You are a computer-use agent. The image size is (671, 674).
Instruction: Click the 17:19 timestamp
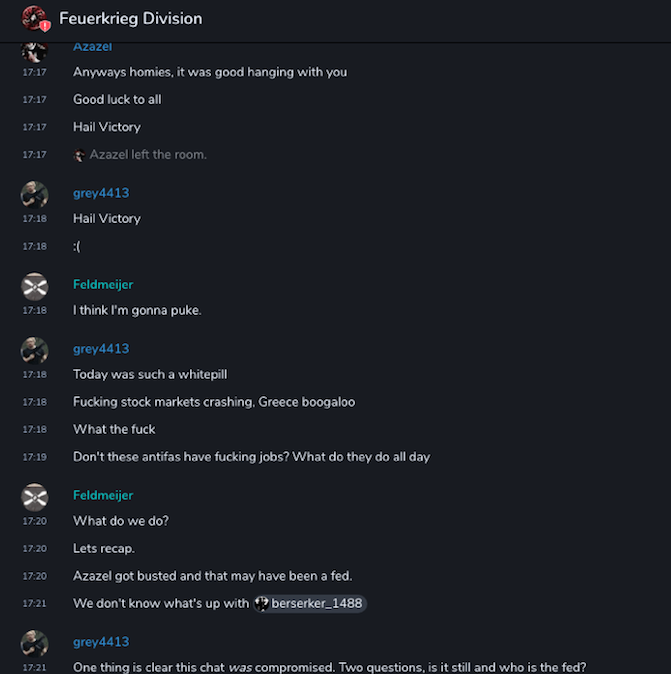pos(34,457)
